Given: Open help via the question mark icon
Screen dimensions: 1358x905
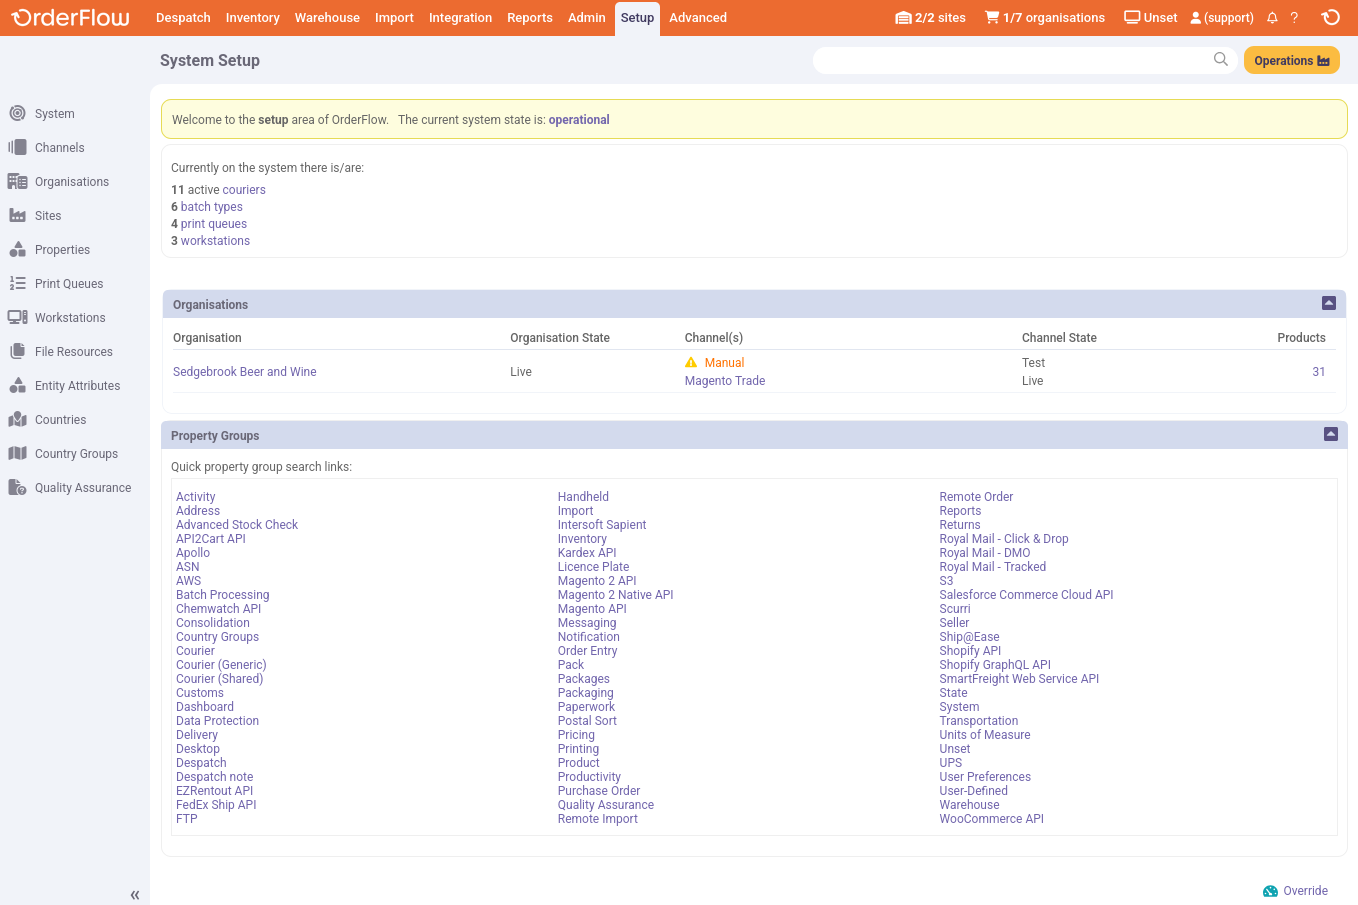Looking at the screenshot, I should (x=1294, y=17).
